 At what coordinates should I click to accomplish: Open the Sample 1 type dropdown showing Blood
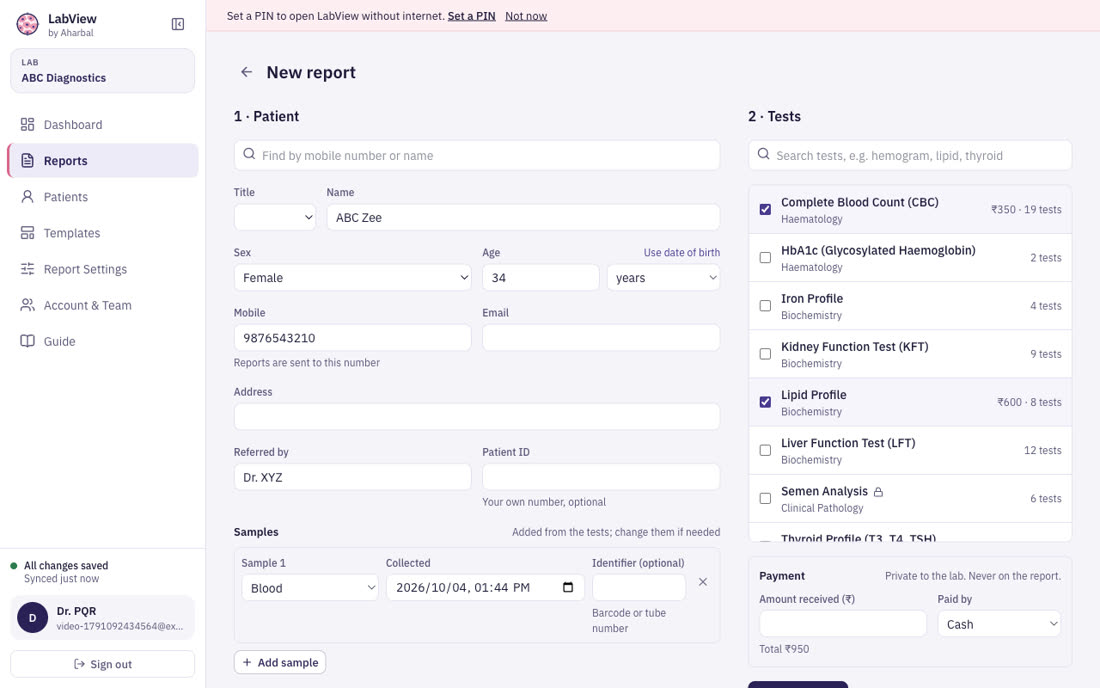coord(309,588)
